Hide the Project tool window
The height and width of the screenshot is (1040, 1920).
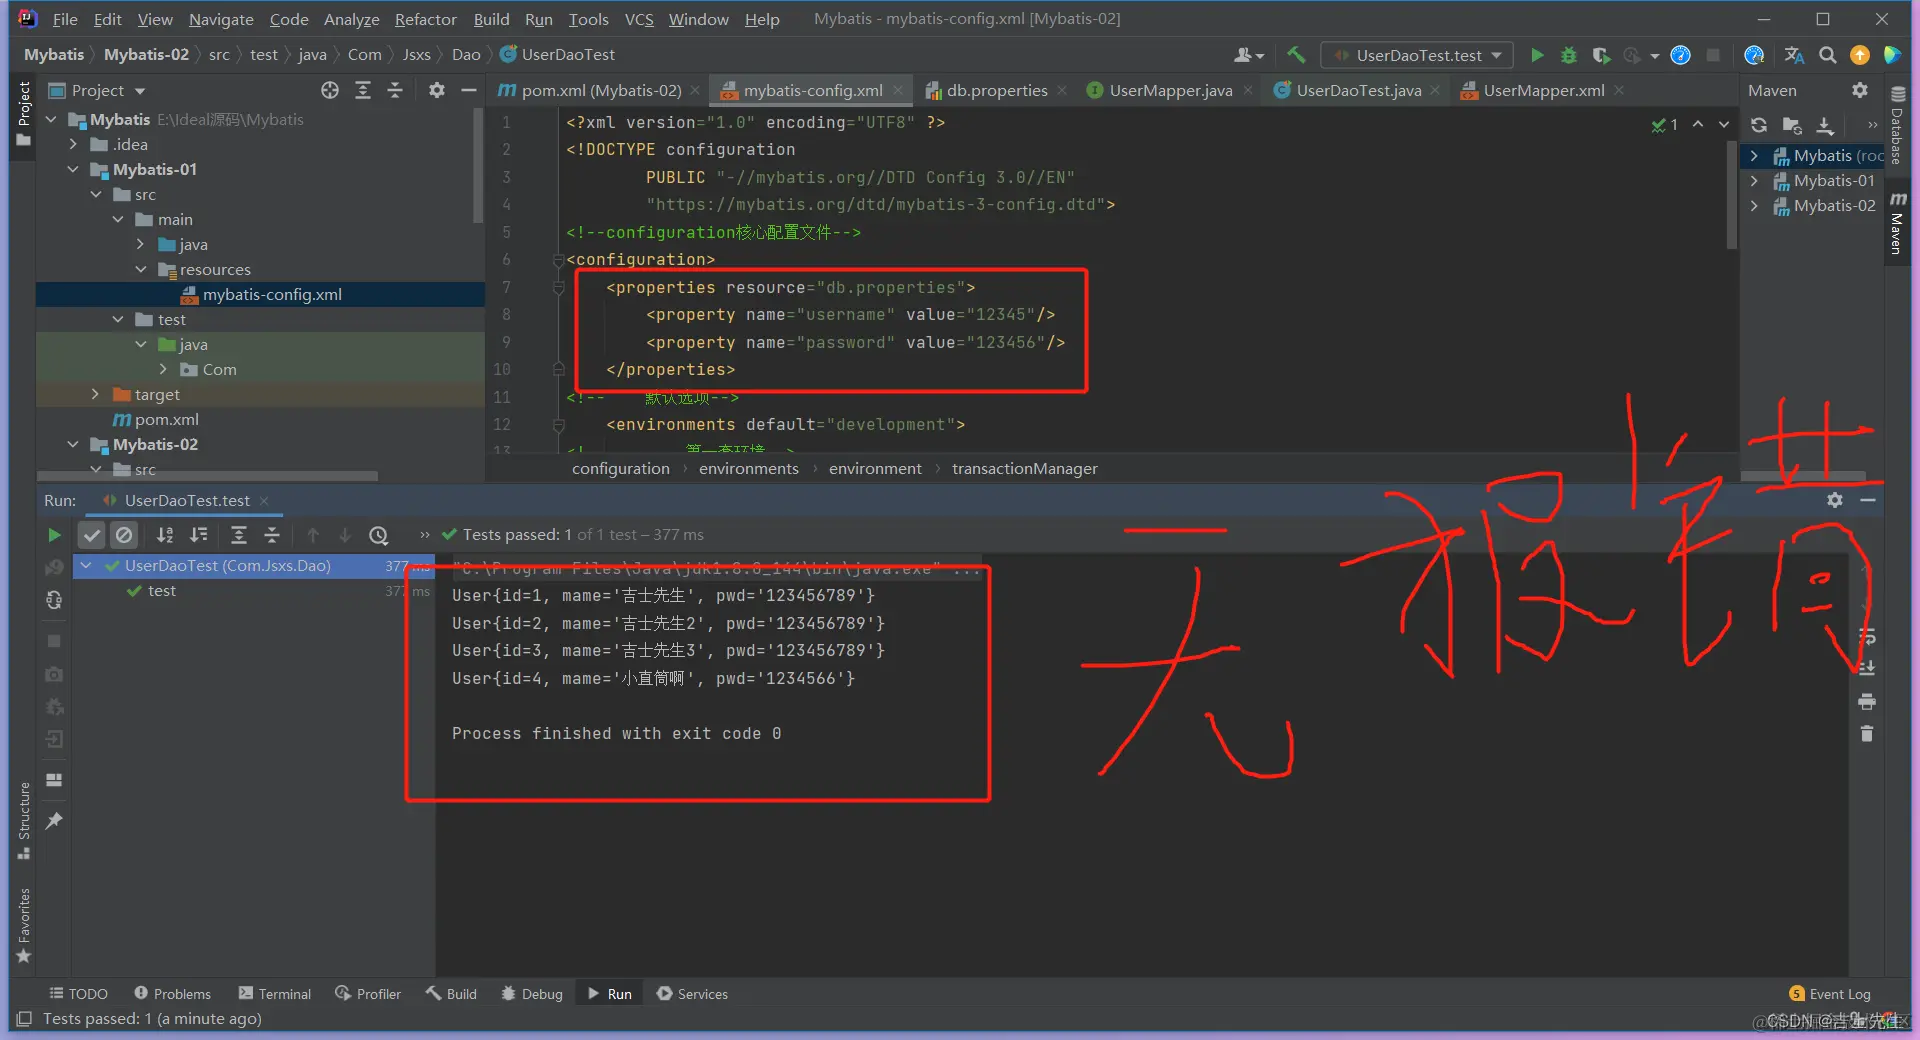(468, 90)
